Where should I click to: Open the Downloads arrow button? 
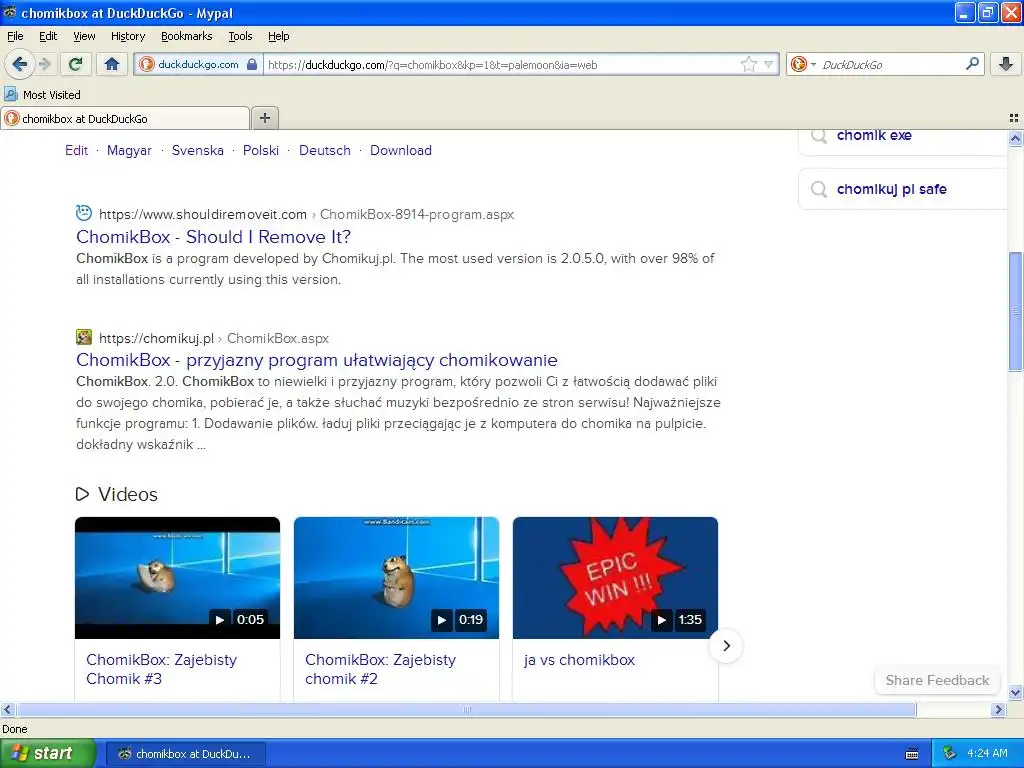[1006, 64]
